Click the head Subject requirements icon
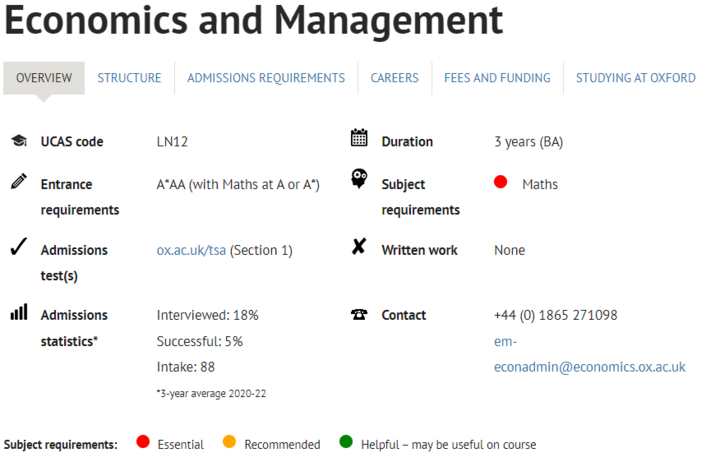Viewport: 720px width, 462px height. pyautogui.click(x=359, y=179)
